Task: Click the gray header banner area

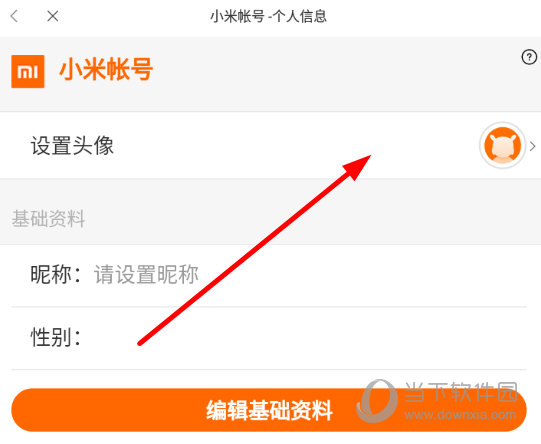Action: coord(270,74)
